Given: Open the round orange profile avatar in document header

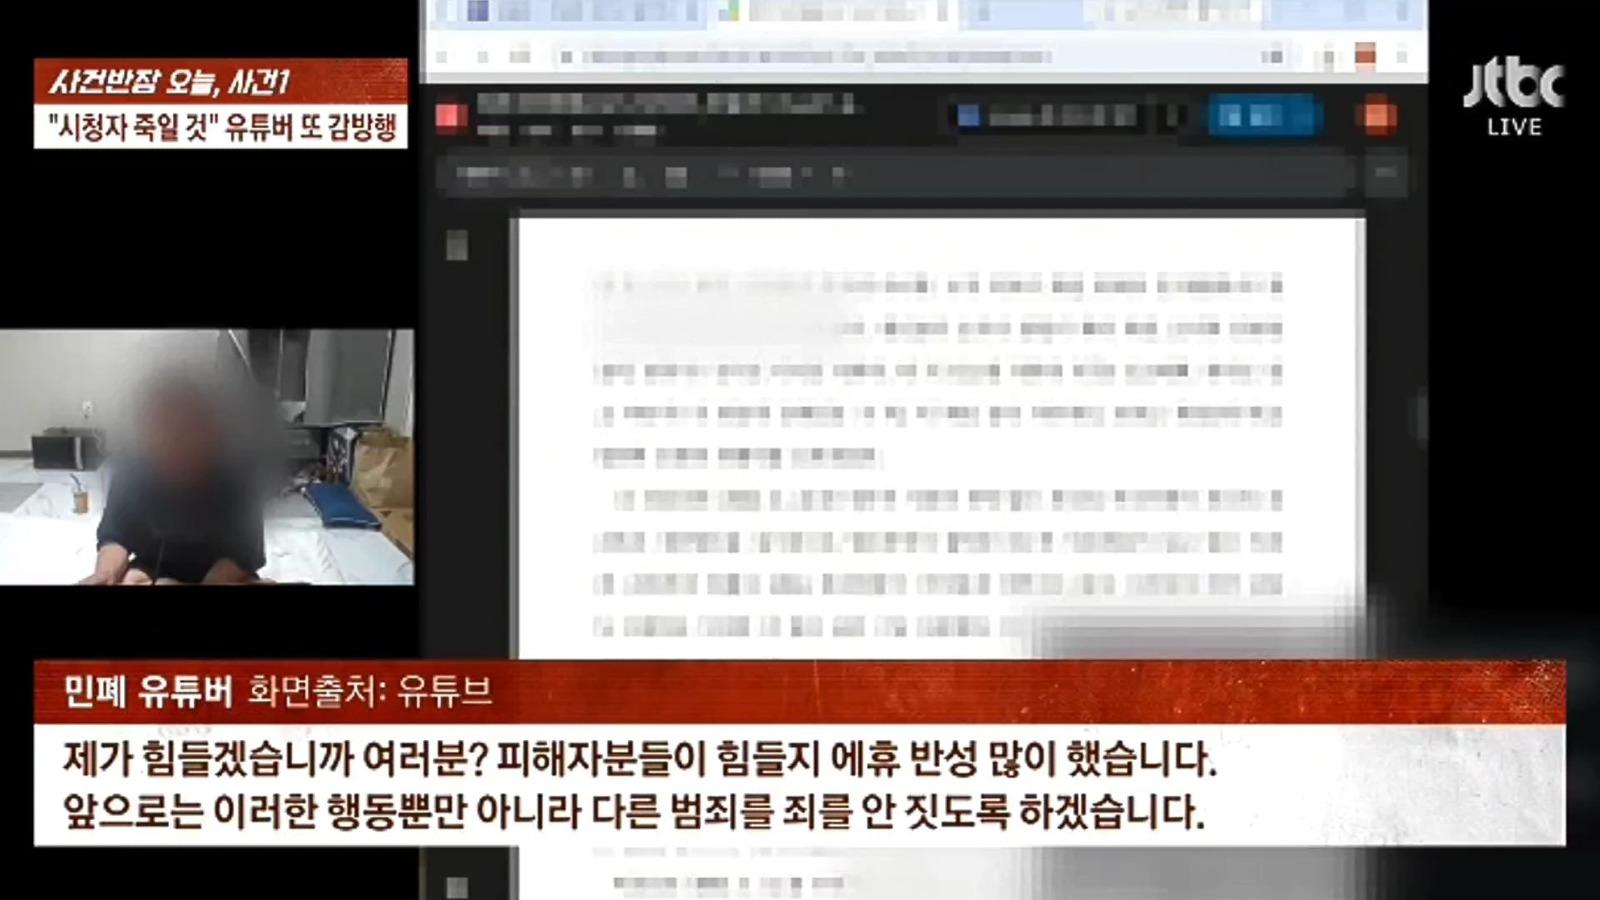Looking at the screenshot, I should click(1377, 116).
